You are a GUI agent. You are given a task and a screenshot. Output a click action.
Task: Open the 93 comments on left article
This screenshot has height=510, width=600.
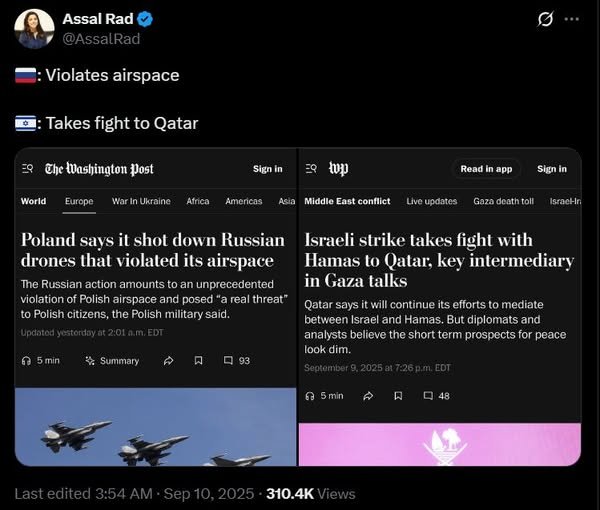[236, 360]
